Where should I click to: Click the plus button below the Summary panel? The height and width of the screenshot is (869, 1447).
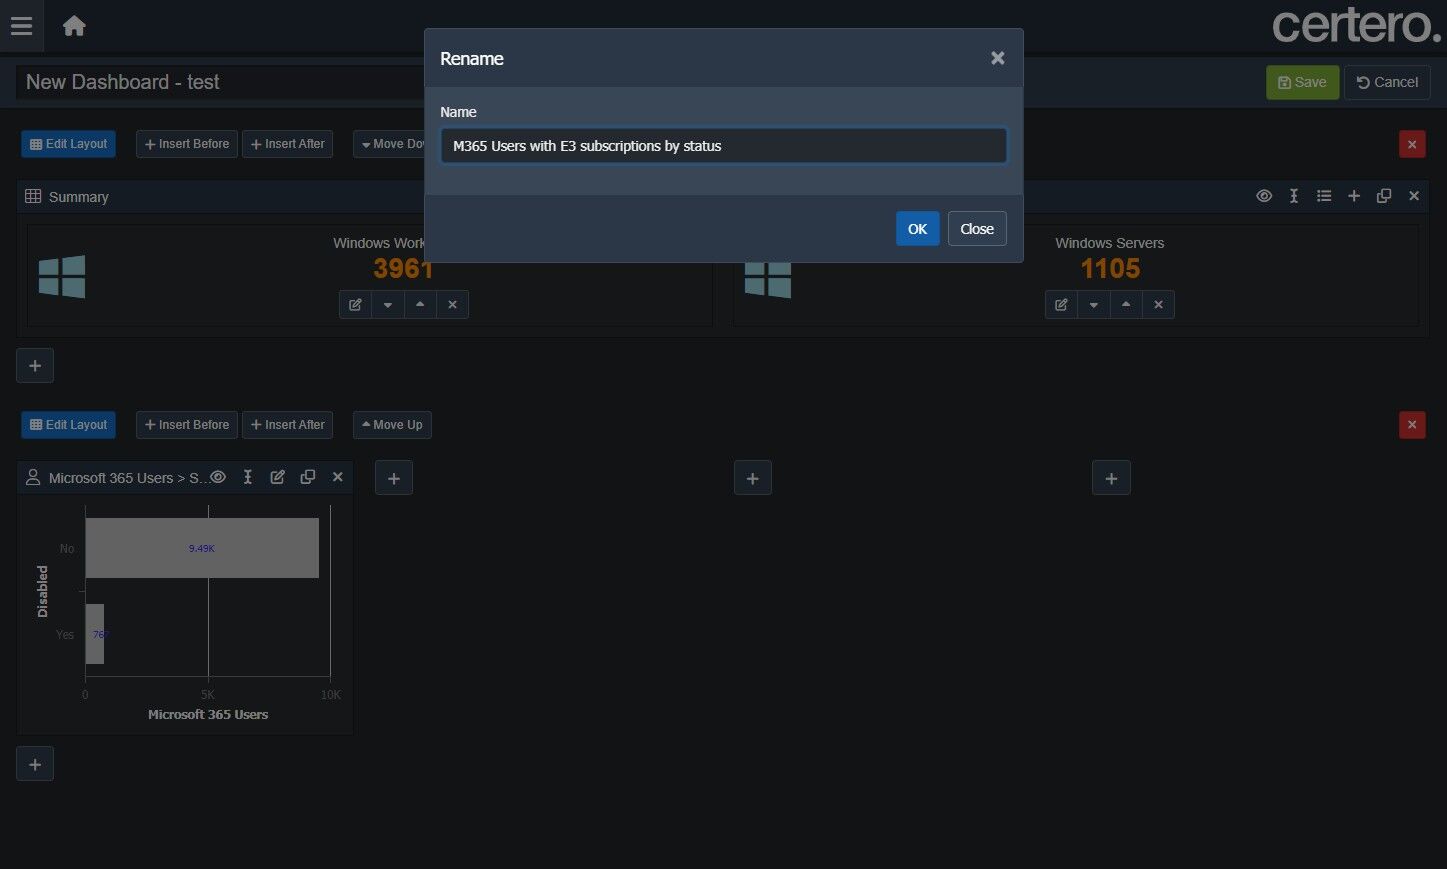[x=35, y=365]
